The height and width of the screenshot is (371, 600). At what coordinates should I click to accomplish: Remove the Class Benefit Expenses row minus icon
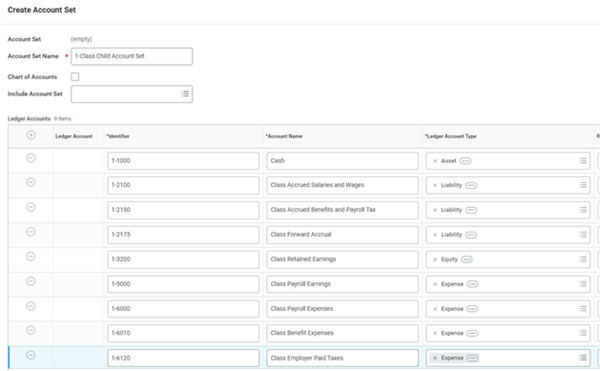pos(31,330)
